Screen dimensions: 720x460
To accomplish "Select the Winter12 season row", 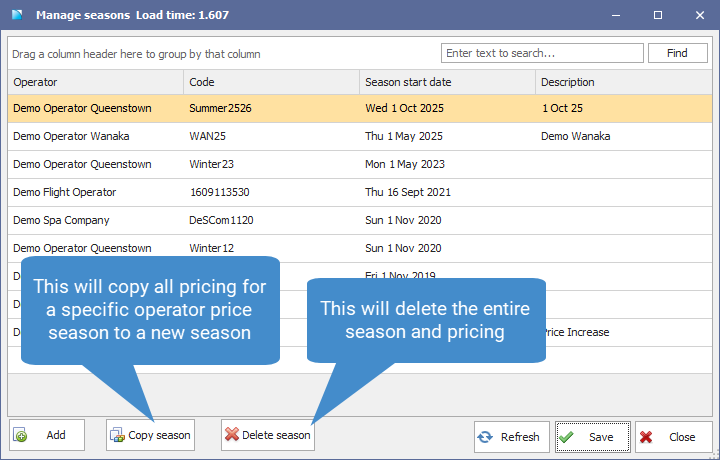I will click(x=360, y=248).
